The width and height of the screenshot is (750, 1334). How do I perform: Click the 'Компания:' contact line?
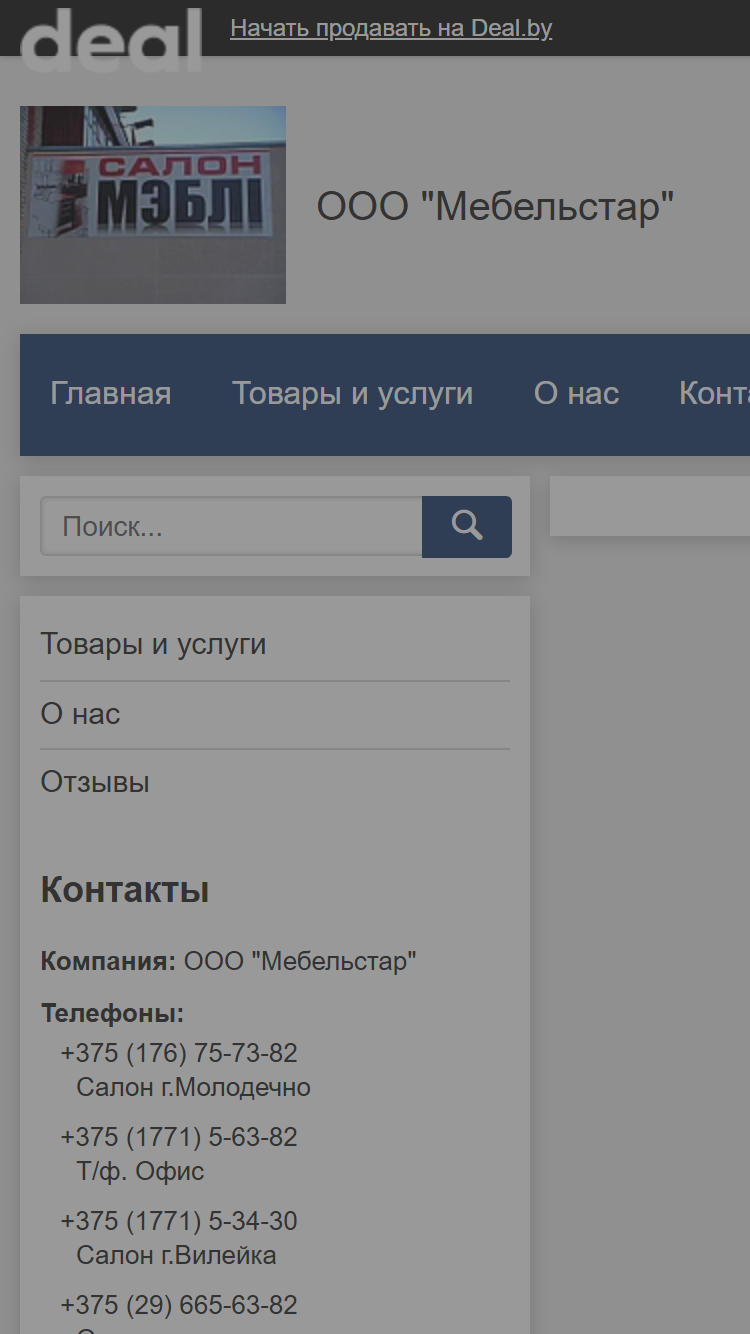[228, 962]
